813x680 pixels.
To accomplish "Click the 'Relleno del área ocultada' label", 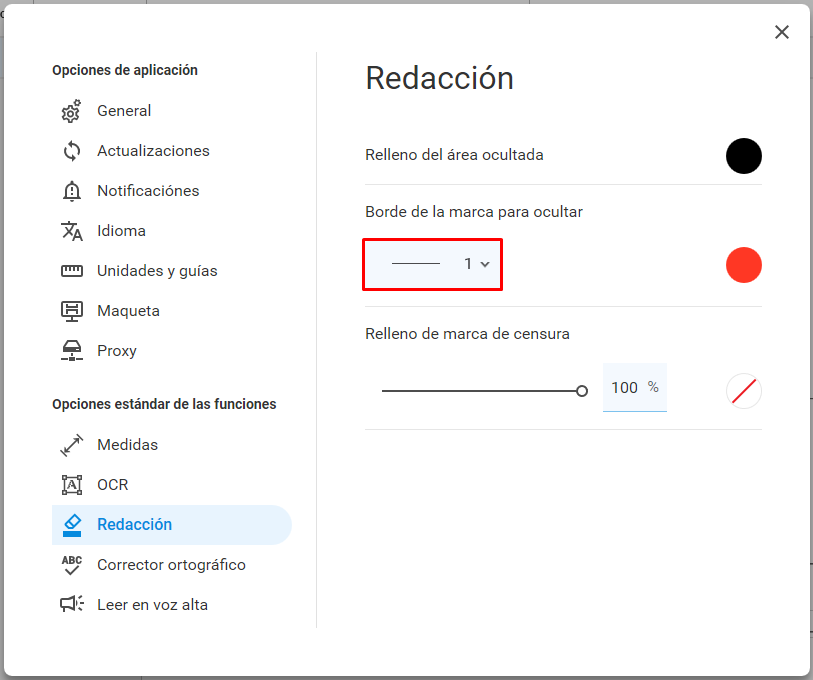I will (454, 155).
